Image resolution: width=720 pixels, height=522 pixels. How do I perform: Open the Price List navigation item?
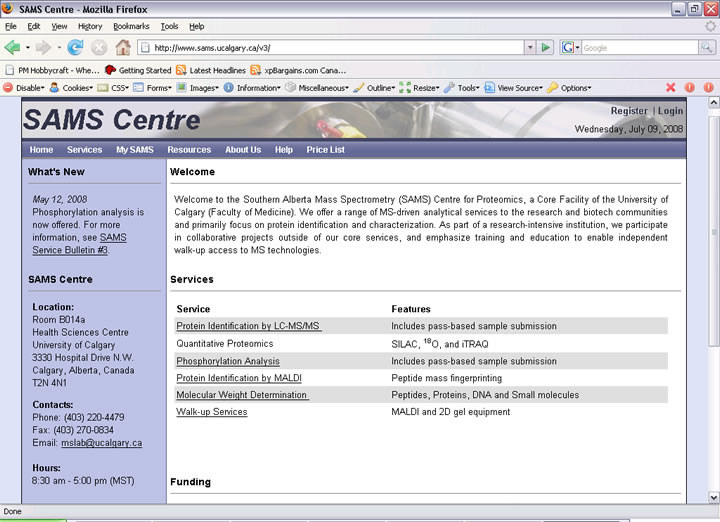coord(326,150)
